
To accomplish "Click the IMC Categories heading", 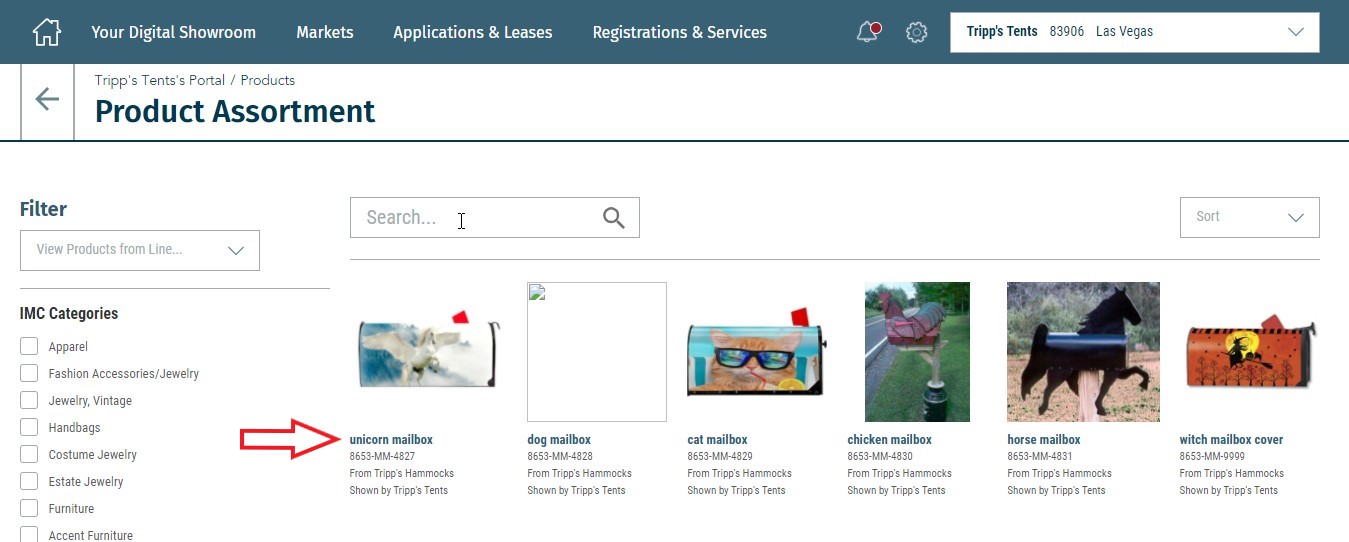I will [x=69, y=313].
